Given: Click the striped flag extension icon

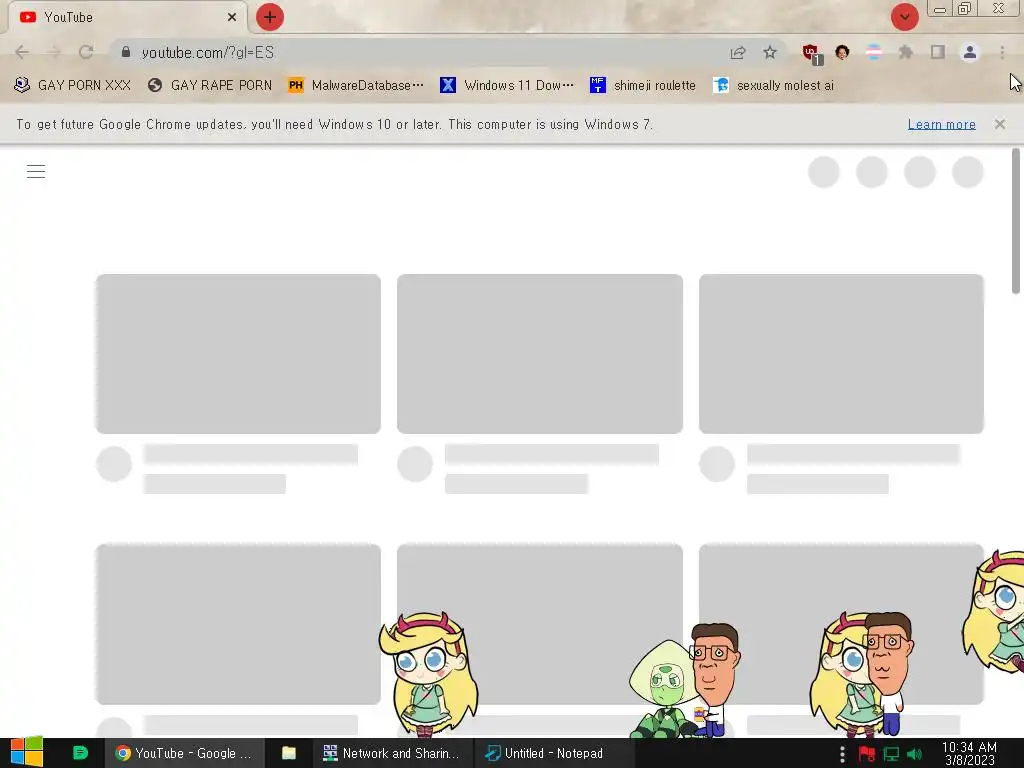Looking at the screenshot, I should tap(874, 52).
